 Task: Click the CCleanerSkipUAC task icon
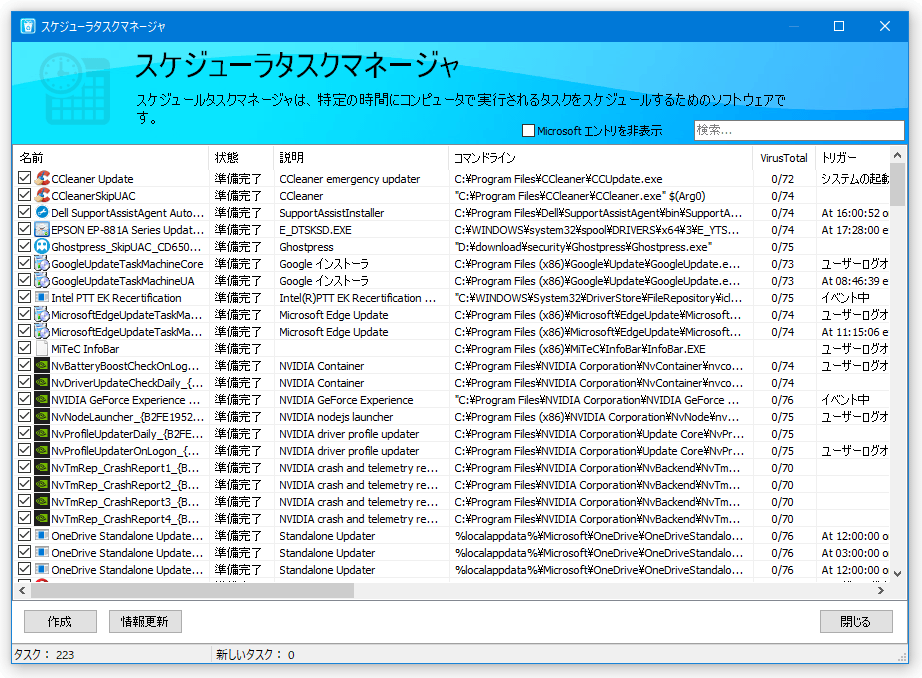pyautogui.click(x=42, y=195)
